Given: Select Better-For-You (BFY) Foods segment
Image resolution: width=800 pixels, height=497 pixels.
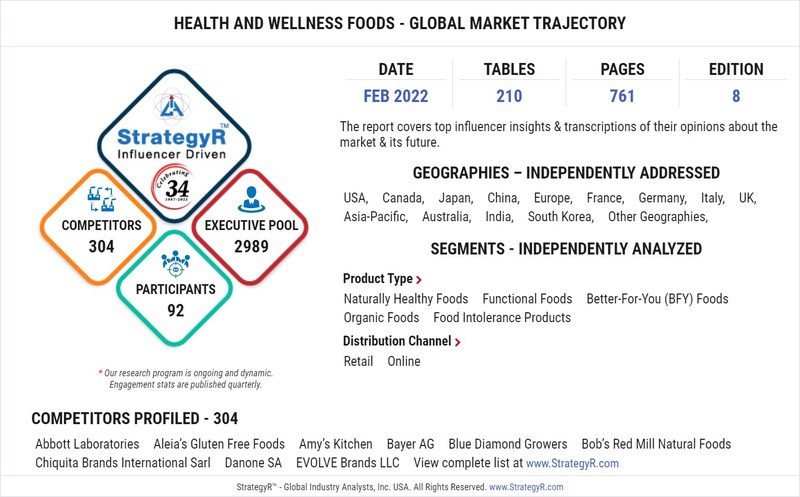Looking at the screenshot, I should pos(657,299).
